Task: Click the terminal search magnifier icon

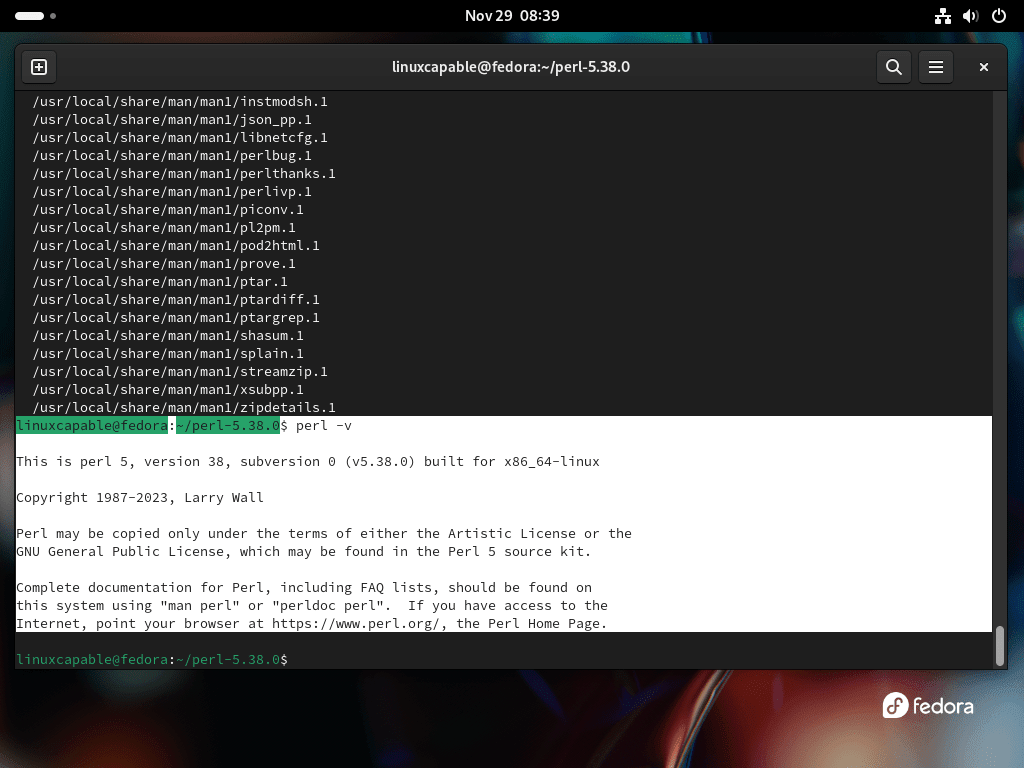Action: (893, 67)
